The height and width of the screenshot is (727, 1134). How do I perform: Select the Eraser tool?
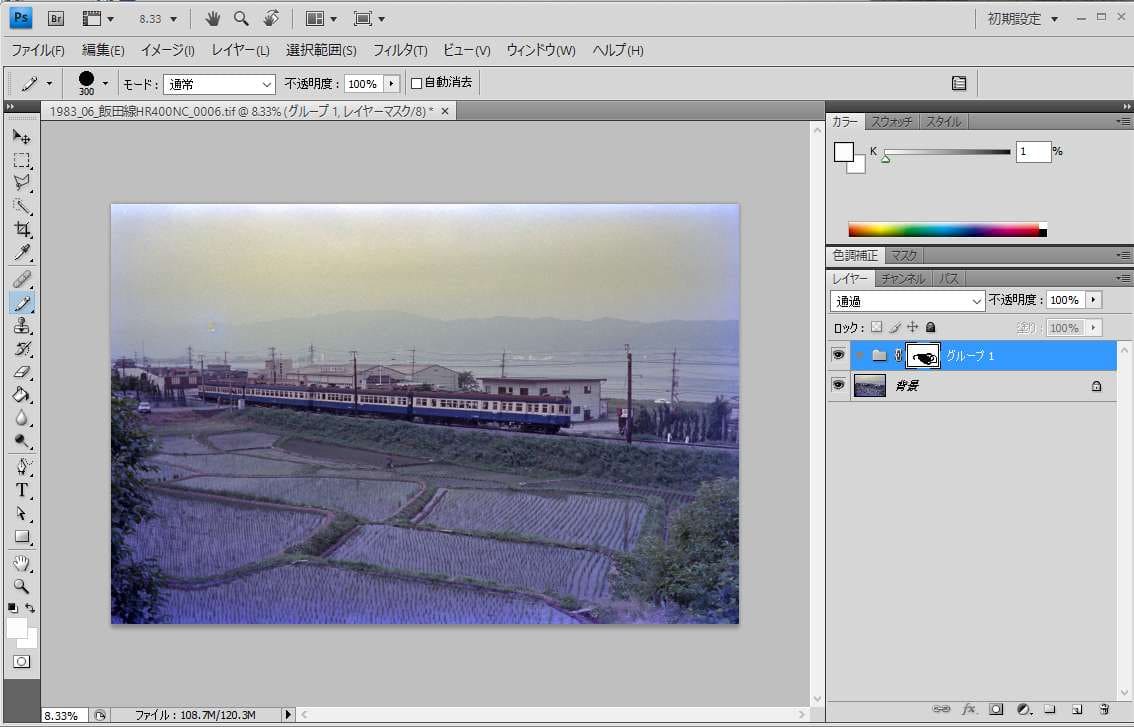(21, 372)
